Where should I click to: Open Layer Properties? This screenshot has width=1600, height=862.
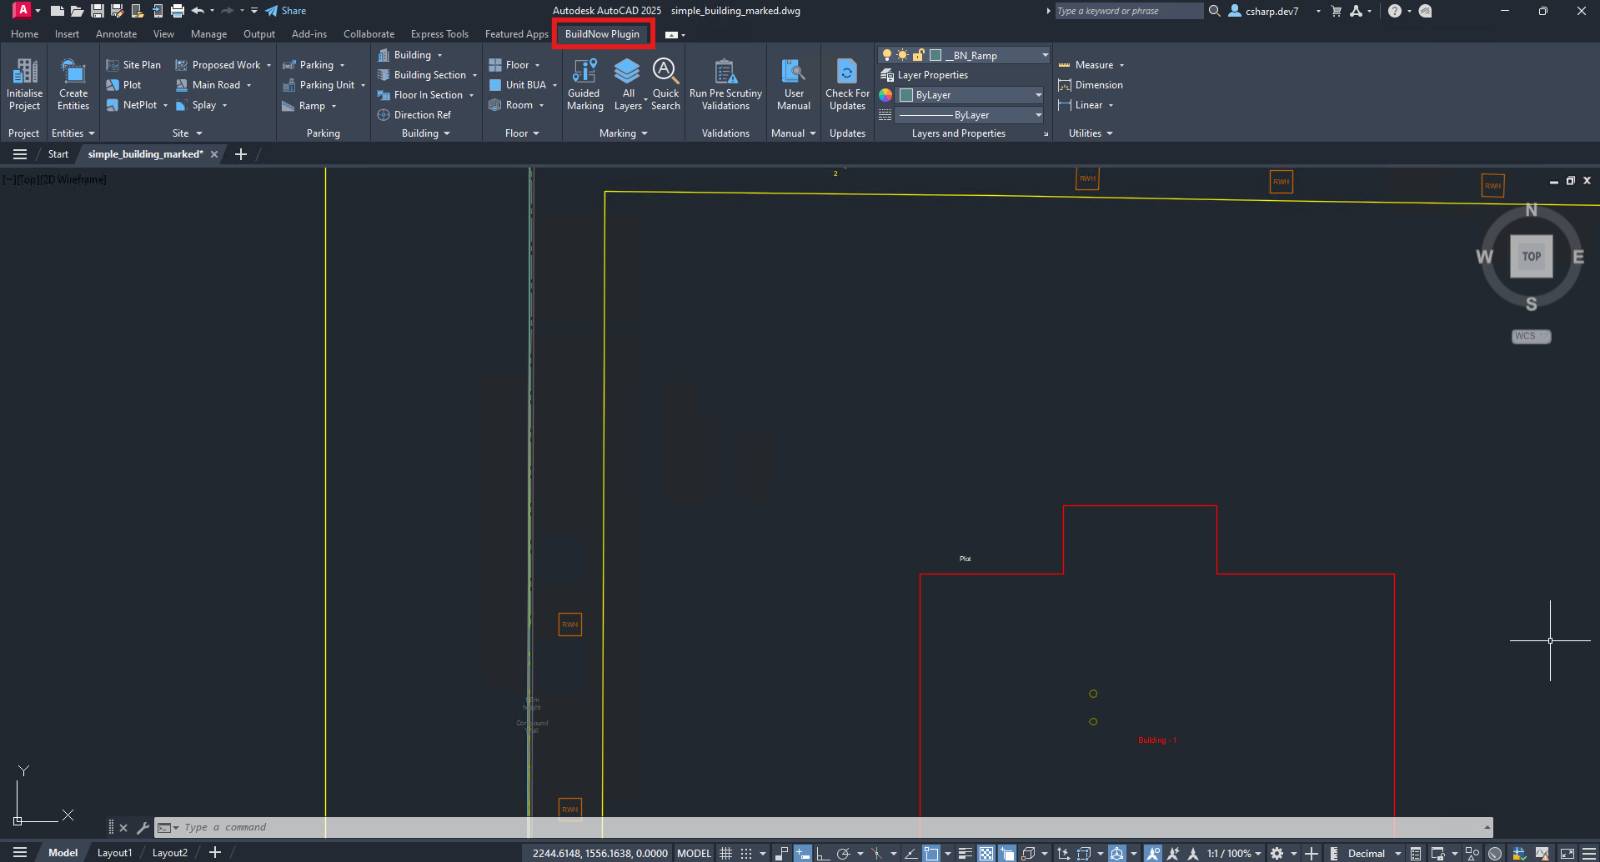click(924, 75)
